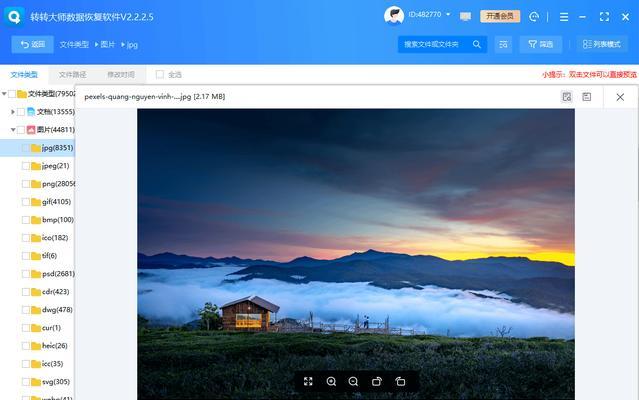639x400 pixels.
Task: Click the psd(2681) folder icon
Action: 36,274
